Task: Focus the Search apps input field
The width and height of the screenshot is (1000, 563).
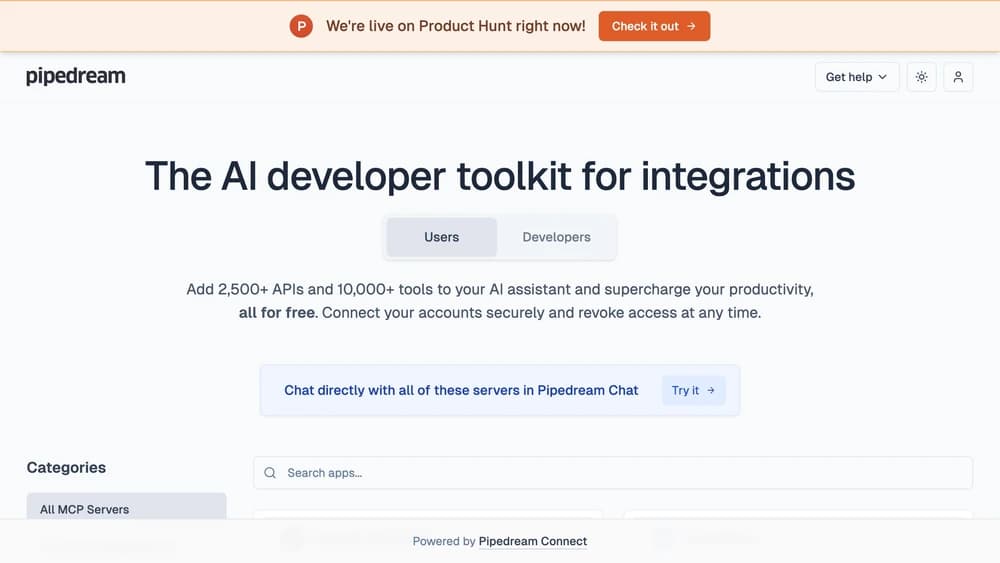Action: tap(613, 472)
